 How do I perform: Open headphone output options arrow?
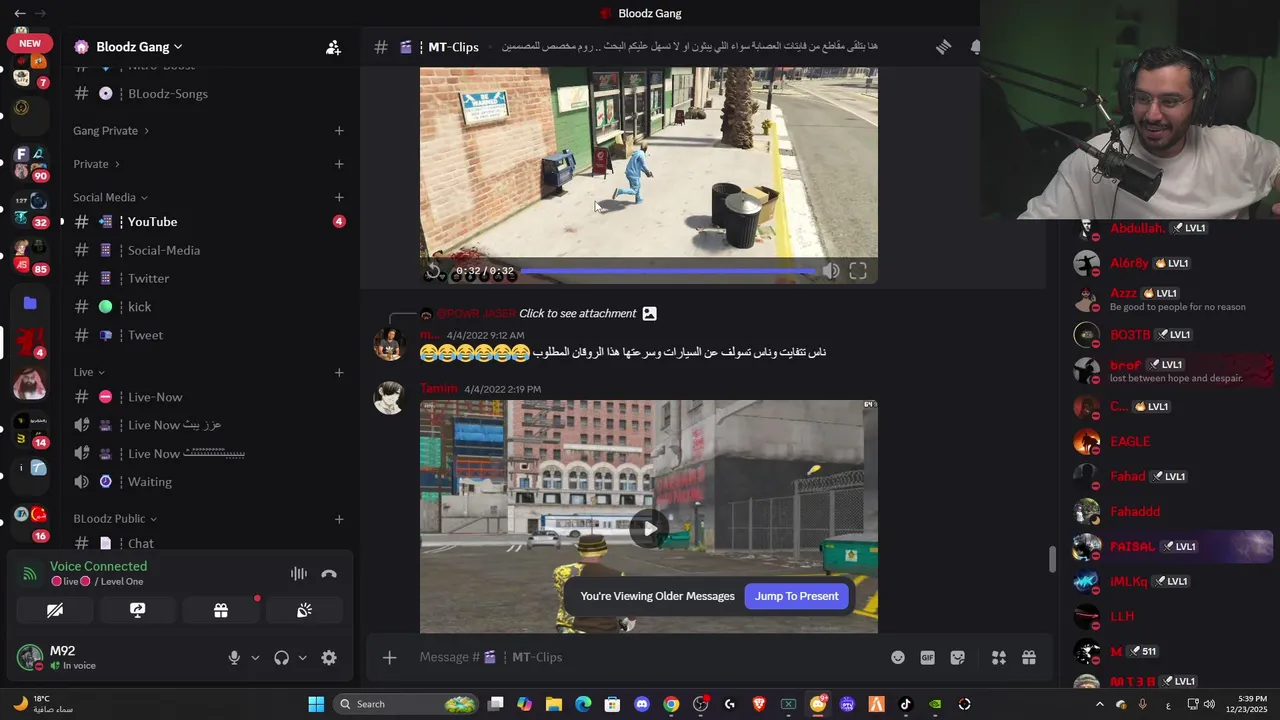302,657
